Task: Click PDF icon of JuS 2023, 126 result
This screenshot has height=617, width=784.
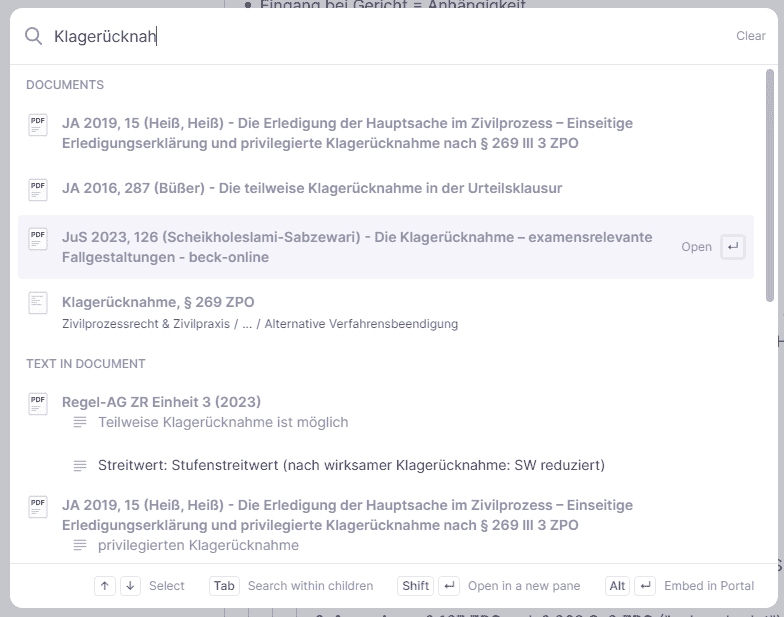Action: point(38,239)
